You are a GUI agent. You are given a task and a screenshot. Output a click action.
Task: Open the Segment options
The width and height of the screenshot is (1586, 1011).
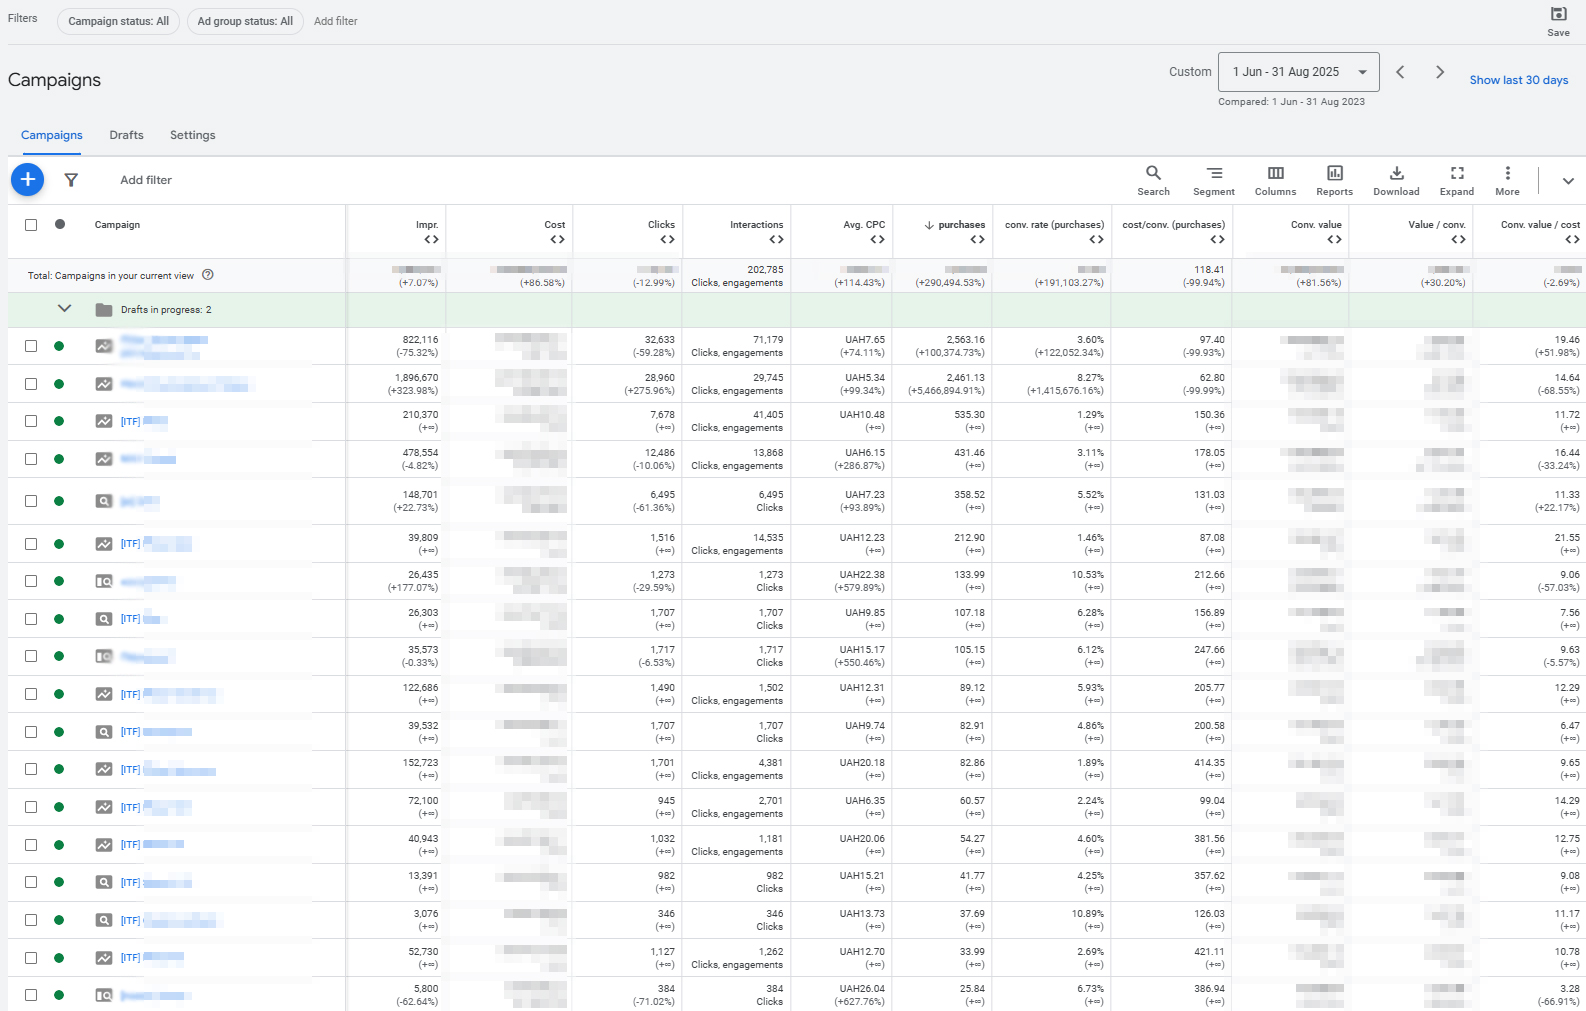[x=1213, y=180]
